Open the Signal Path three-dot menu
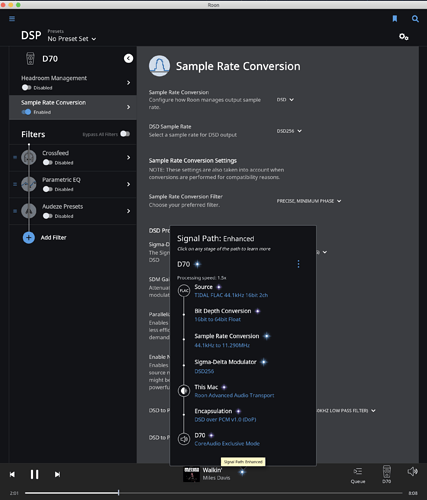This screenshot has height=500, width=427. click(x=298, y=264)
